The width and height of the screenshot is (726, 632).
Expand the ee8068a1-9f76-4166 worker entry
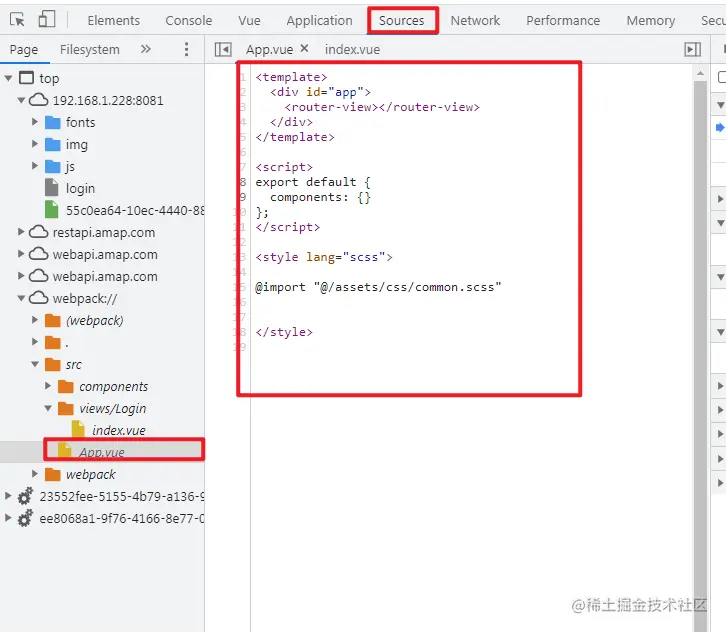8,518
